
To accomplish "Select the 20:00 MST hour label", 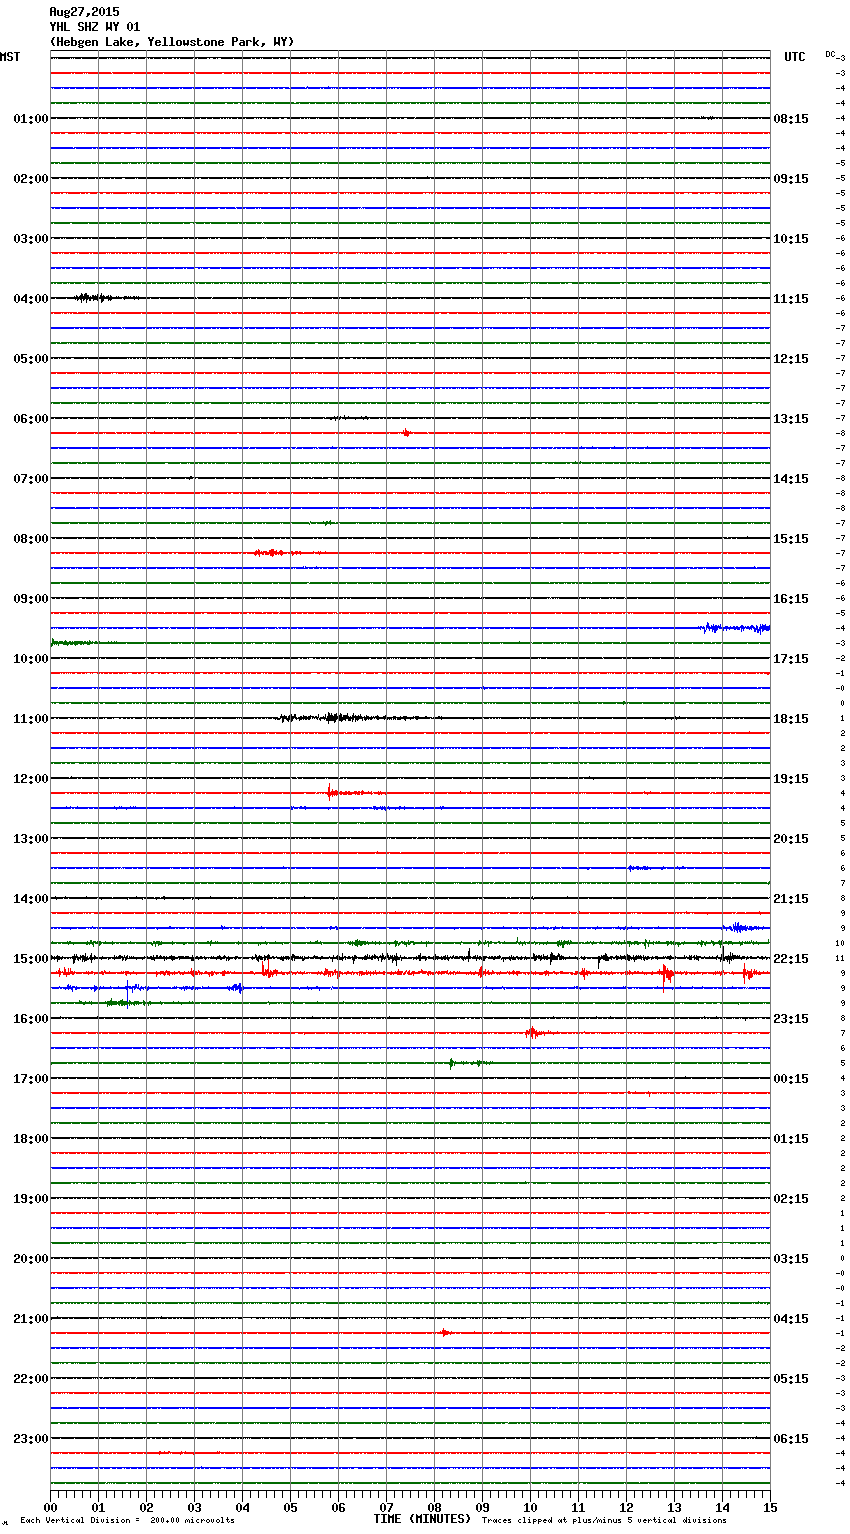I will pyautogui.click(x=30, y=1259).
